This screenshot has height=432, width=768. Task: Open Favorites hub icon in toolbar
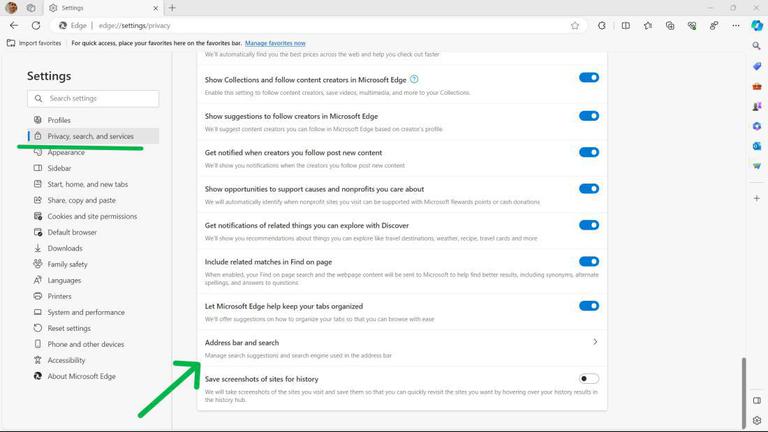pyautogui.click(x=648, y=25)
